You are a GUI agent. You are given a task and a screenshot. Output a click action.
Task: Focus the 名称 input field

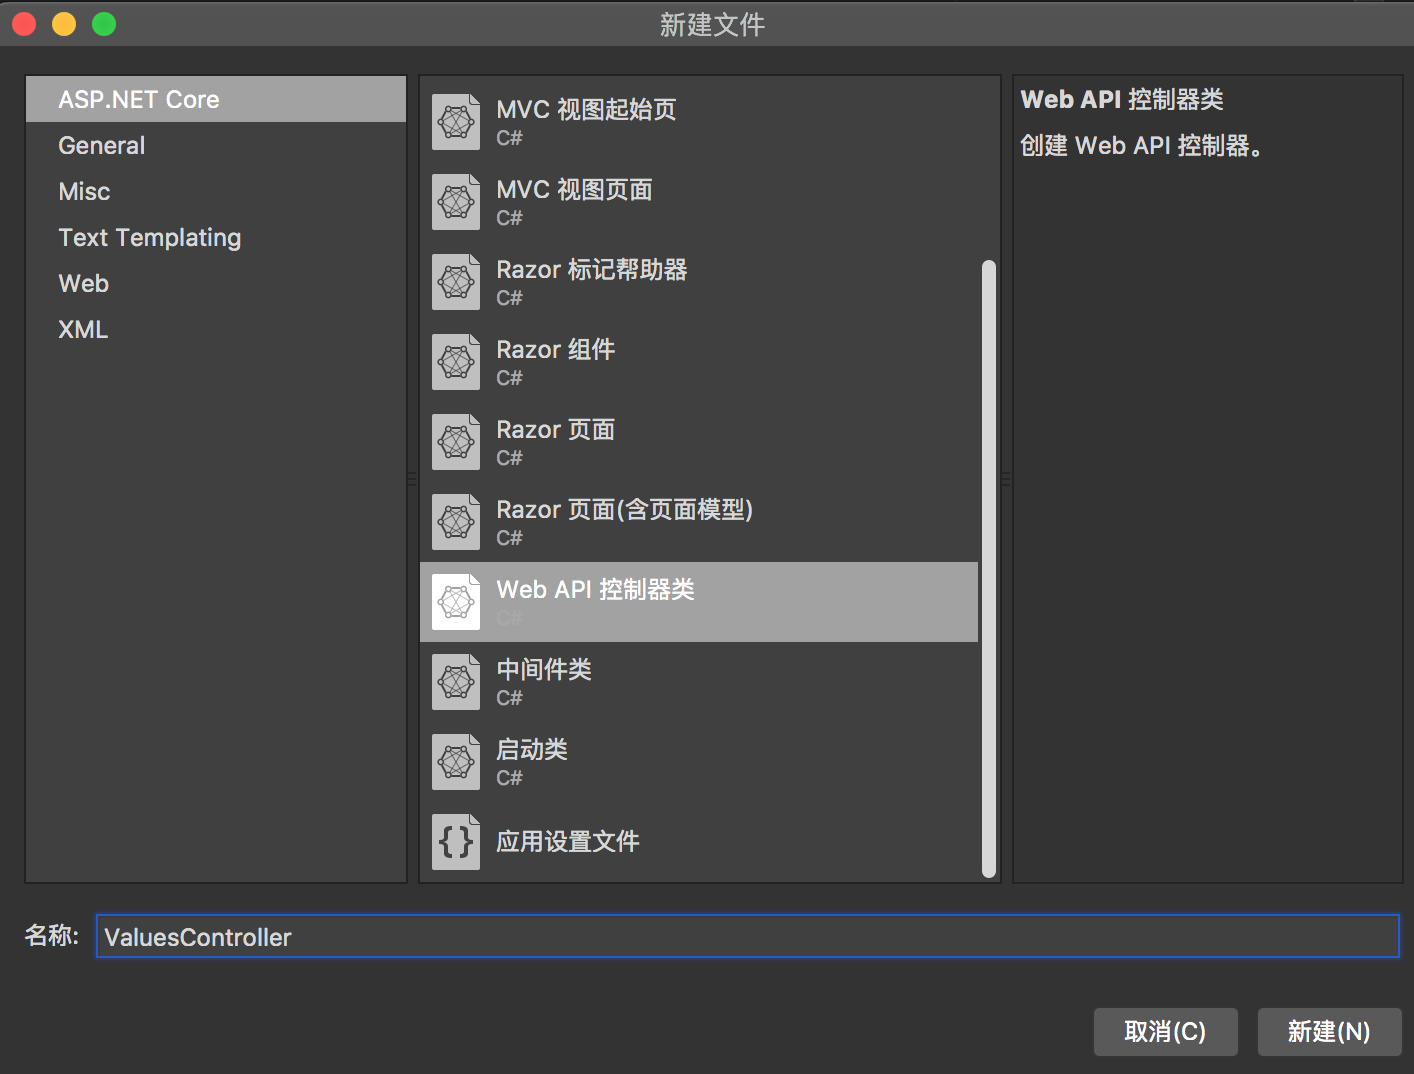[x=748, y=936]
